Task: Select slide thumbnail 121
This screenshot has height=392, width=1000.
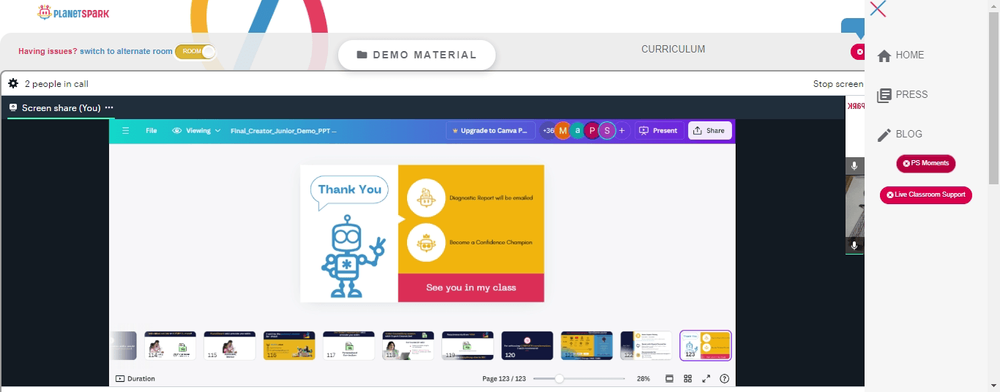Action: pos(587,345)
